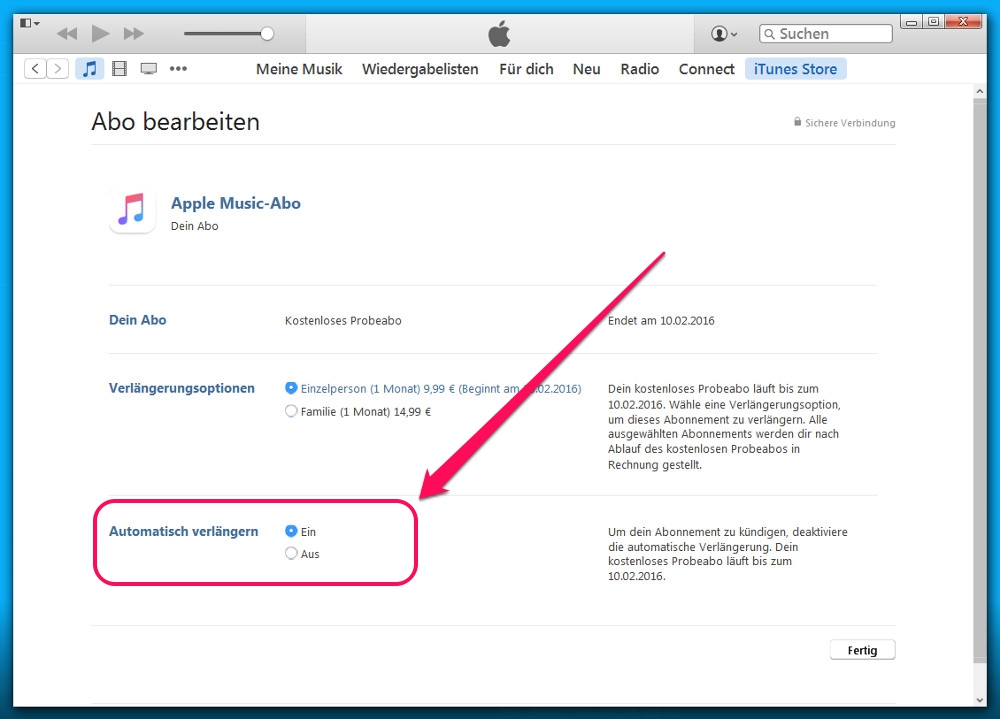The height and width of the screenshot is (719, 1000).
Task: Open the iTunes menu in top-left corner
Action: (29, 22)
